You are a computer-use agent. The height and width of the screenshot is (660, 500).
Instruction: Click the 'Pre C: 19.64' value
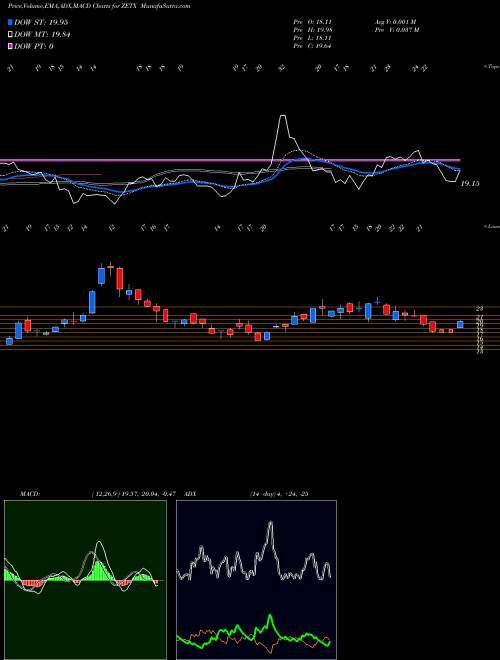(312, 46)
